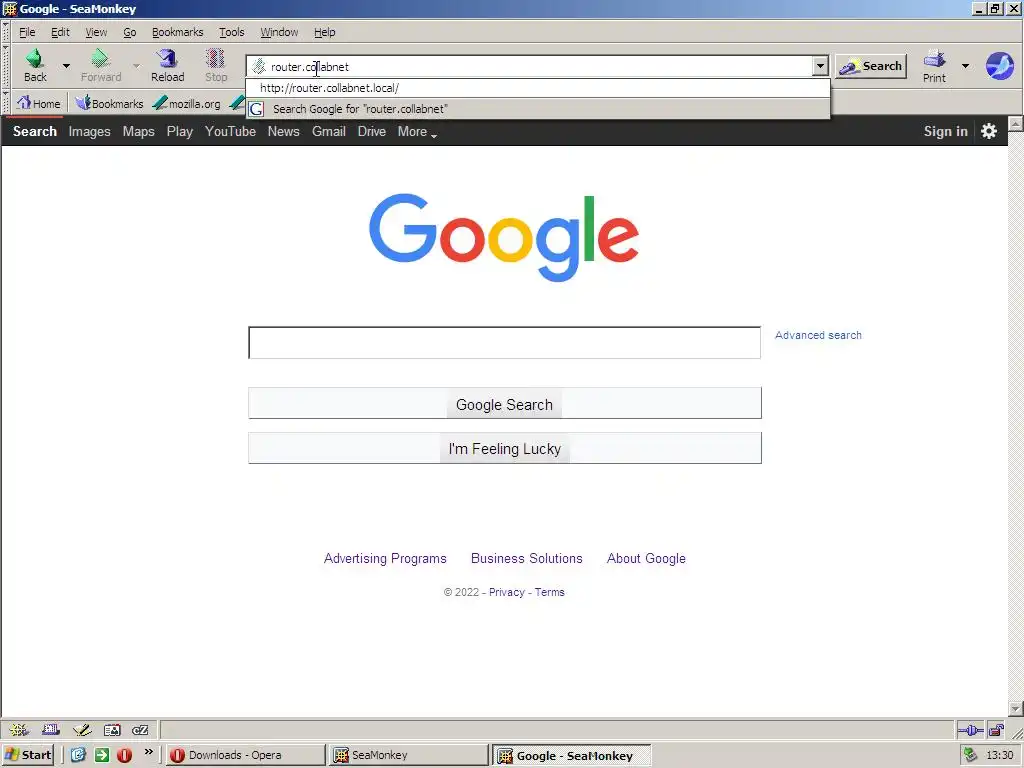Open the Tools menu
Screen dimensions: 1024x768
coord(231,32)
